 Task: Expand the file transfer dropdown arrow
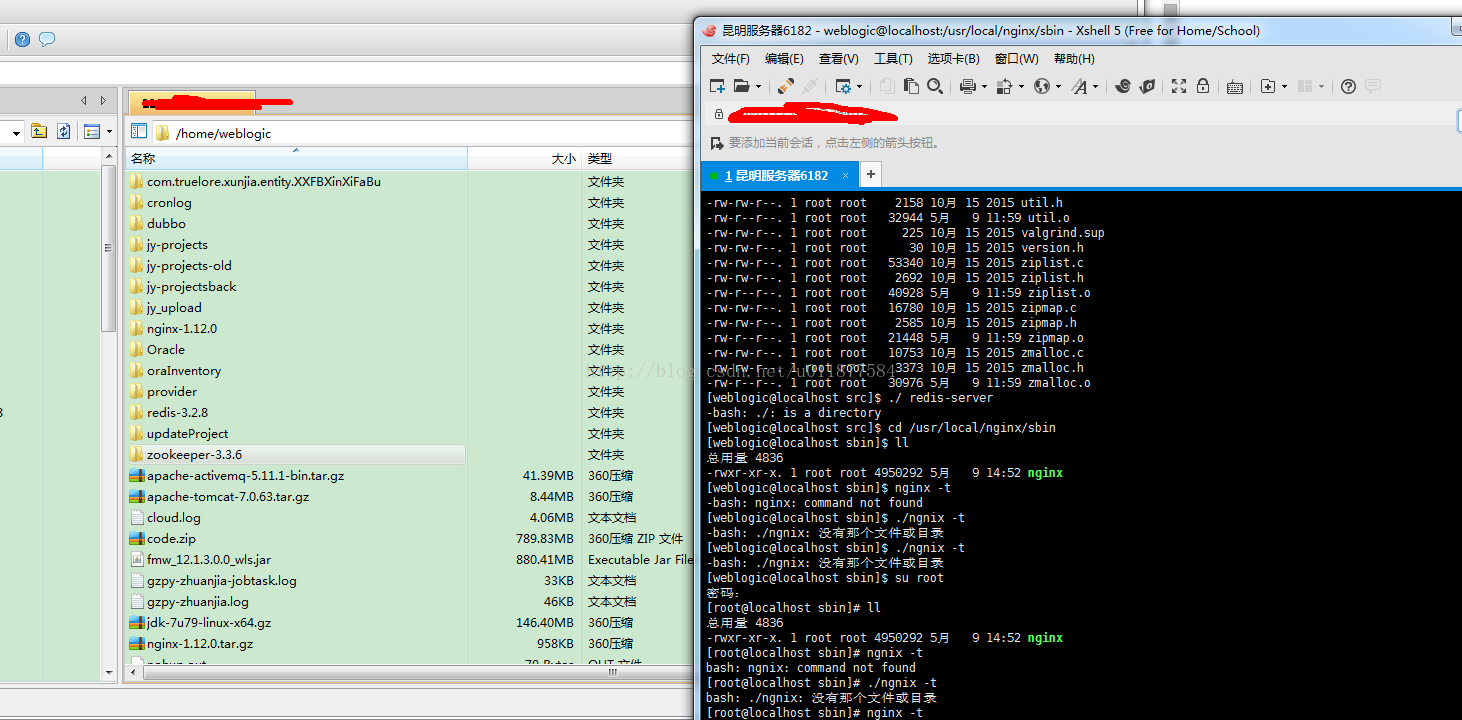pyautogui.click(x=1020, y=87)
